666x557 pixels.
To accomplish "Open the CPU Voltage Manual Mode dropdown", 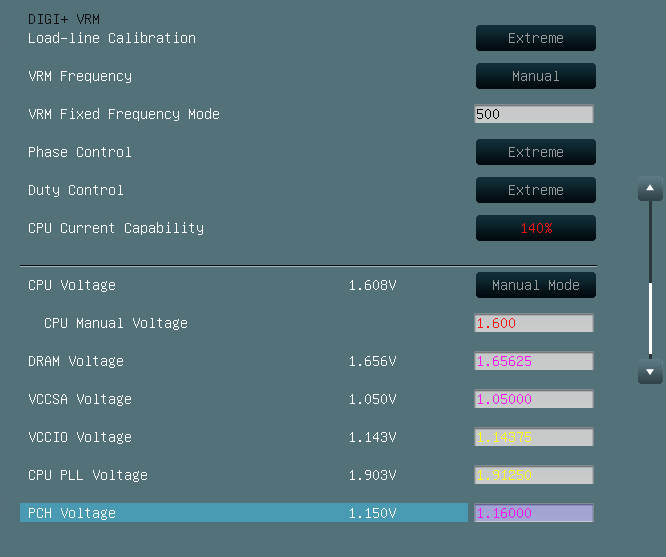I will pyautogui.click(x=536, y=285).
